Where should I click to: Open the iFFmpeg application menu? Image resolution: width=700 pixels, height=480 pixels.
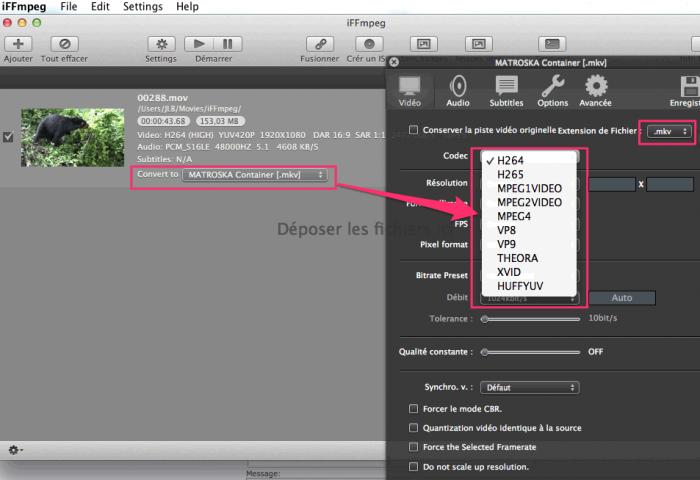[24, 7]
